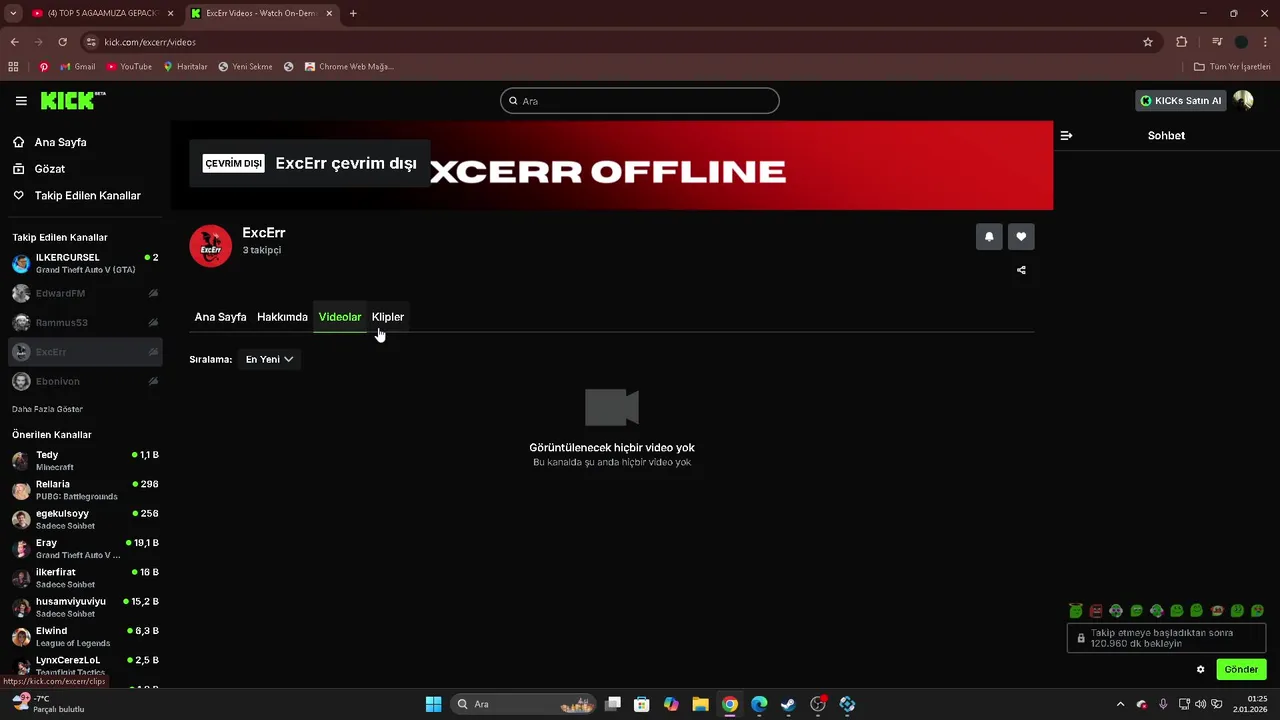Switch to channel Ana Sayfa tab
The height and width of the screenshot is (720, 1280).
tap(220, 317)
